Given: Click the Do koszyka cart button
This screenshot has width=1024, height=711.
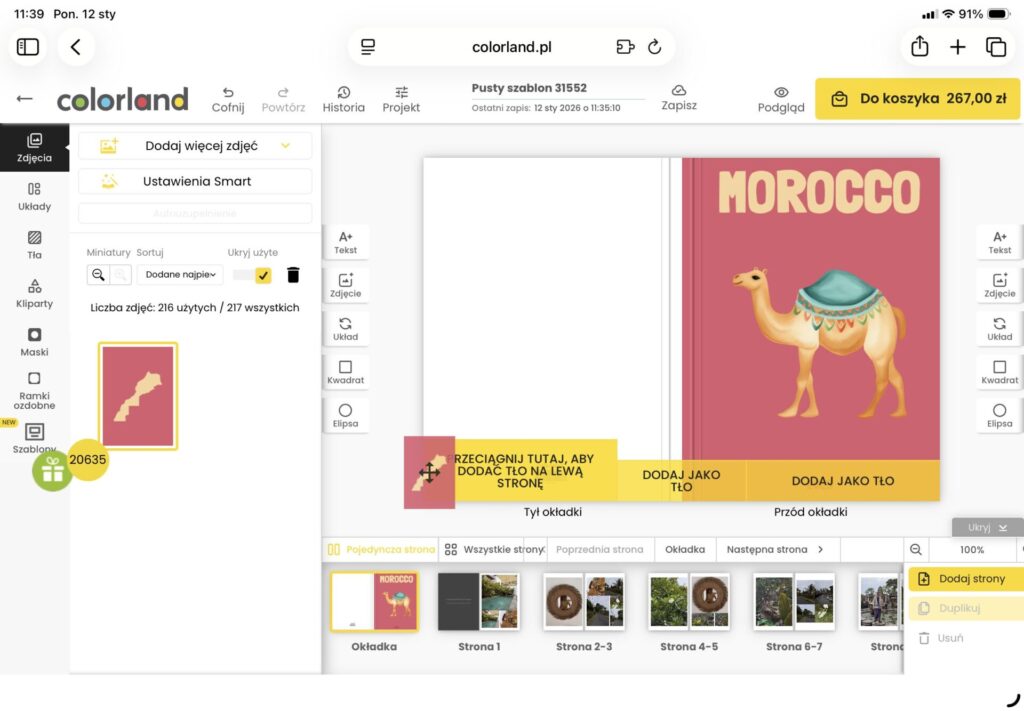Looking at the screenshot, I should (x=917, y=99).
